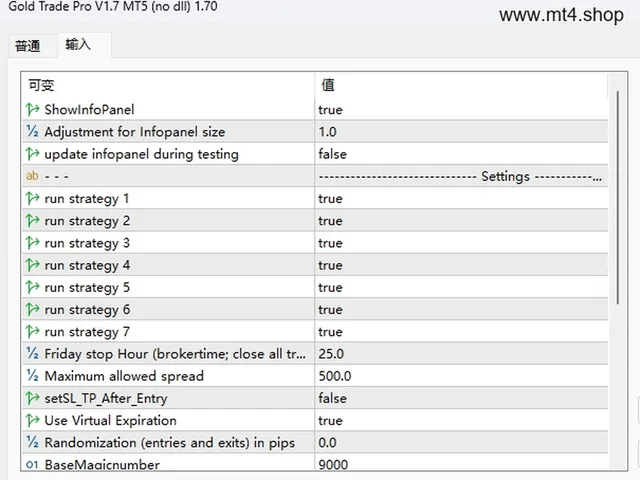Click the boolean icon for Use Virtual Expiration
Viewport: 640px width, 480px height.
32,420
